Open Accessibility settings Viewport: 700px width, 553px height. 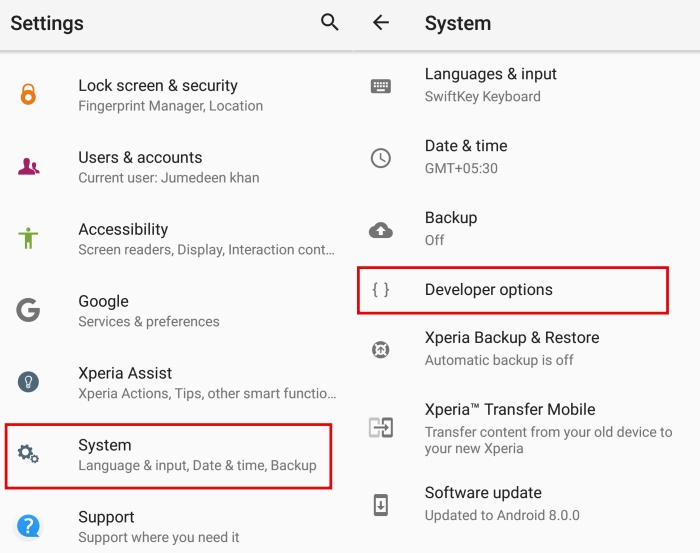tap(175, 238)
